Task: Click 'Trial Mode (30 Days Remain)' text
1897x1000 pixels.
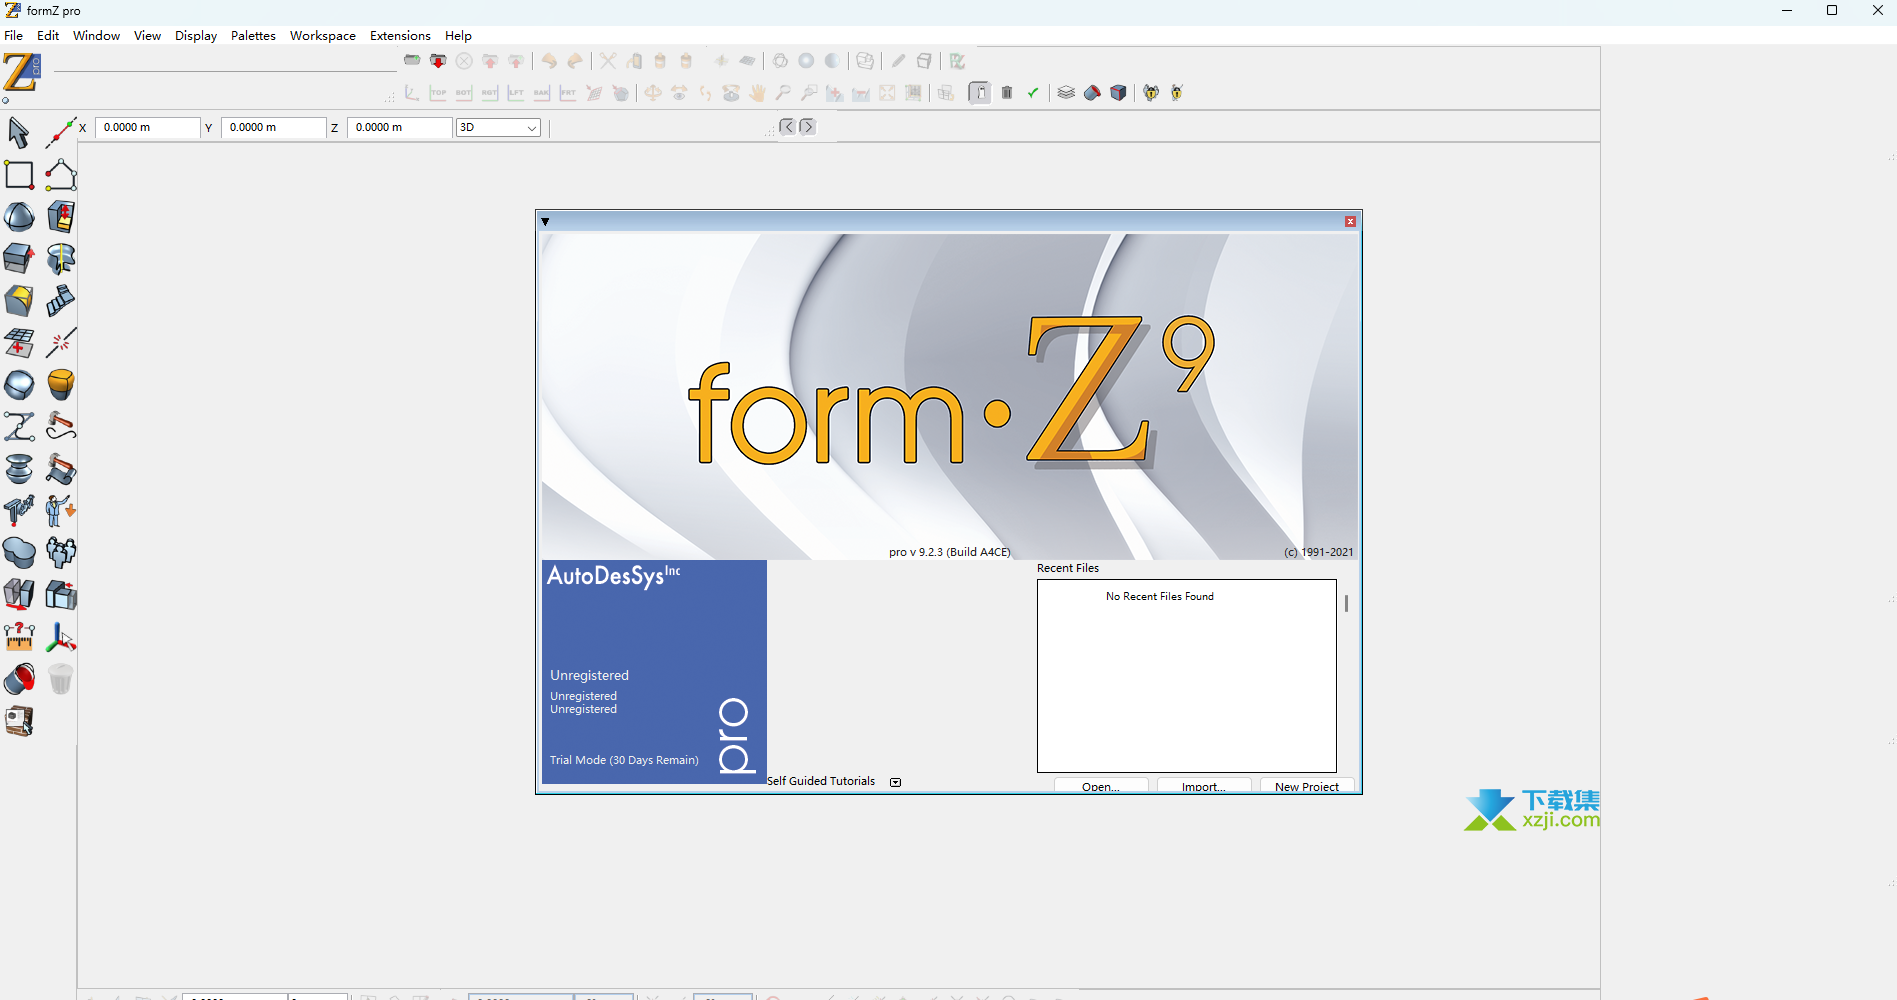Action: (x=624, y=760)
